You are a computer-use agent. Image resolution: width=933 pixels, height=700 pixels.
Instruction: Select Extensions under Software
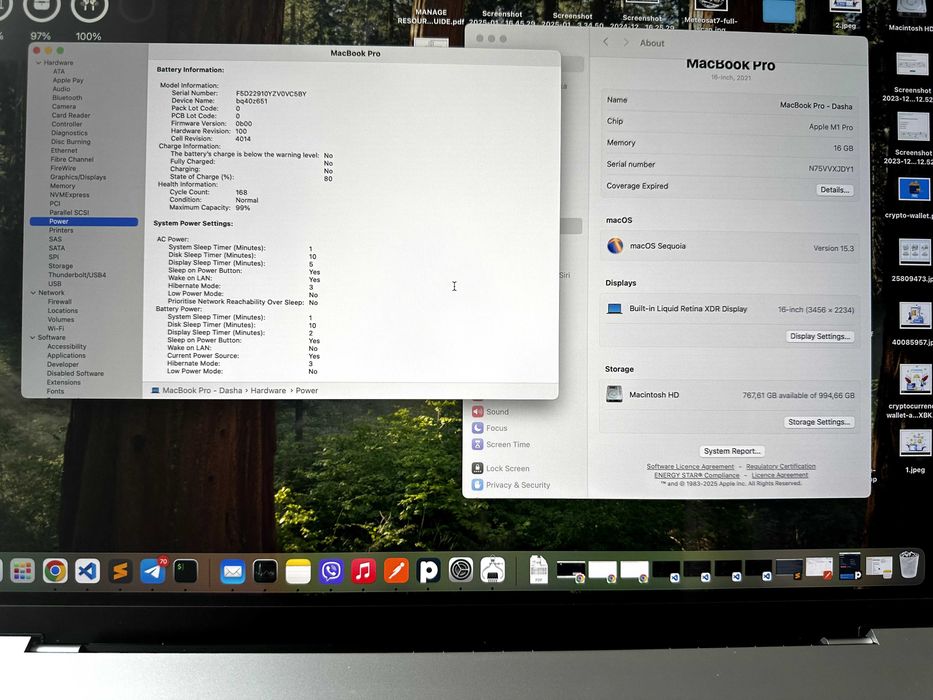point(63,382)
